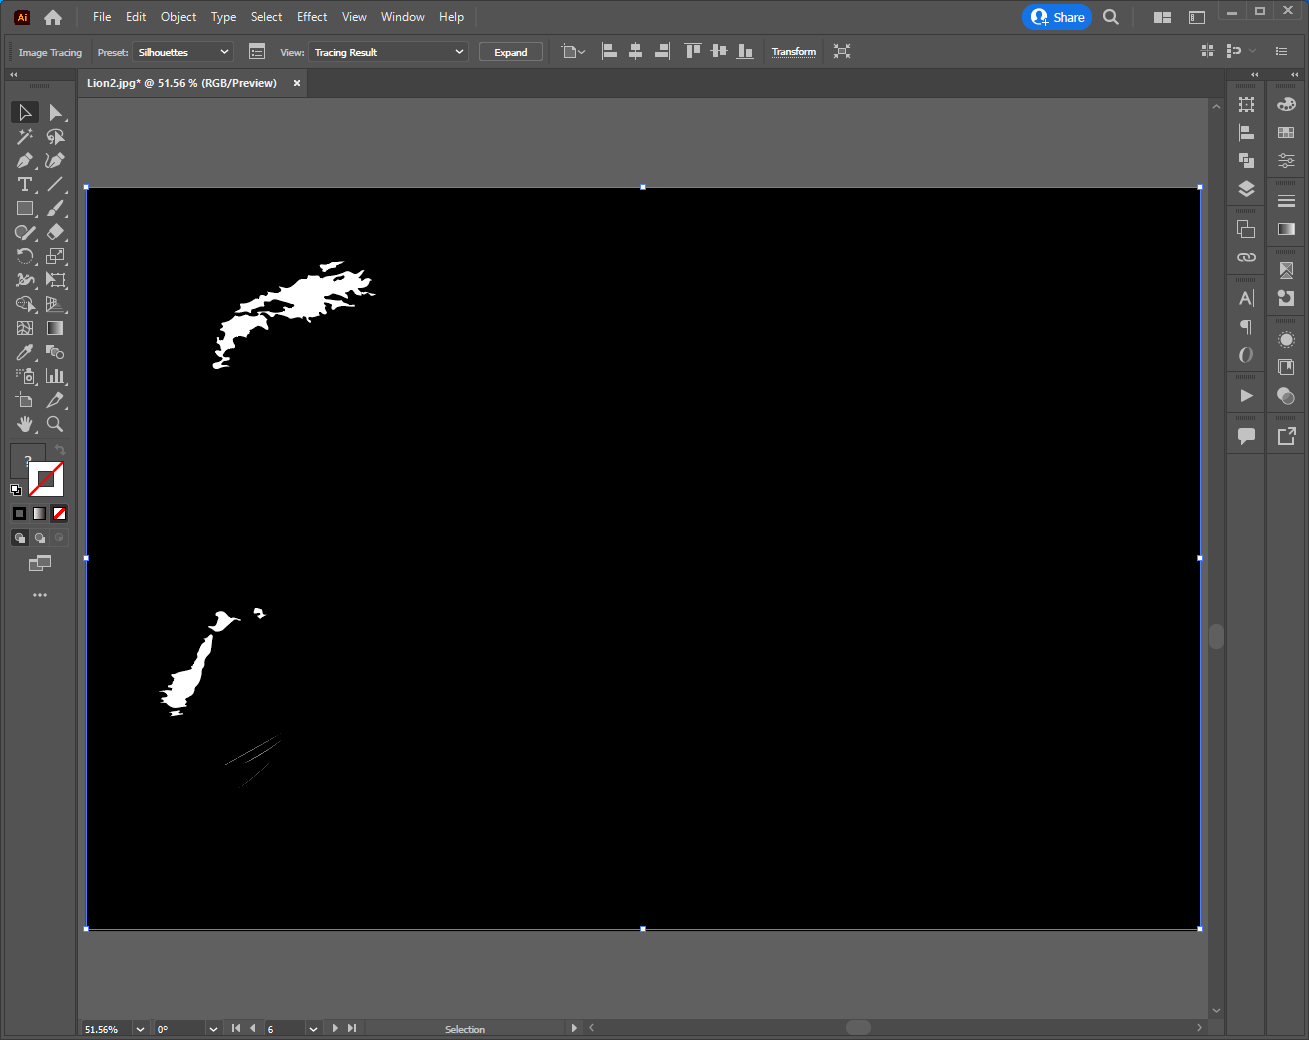Select the Type tool

pyautogui.click(x=25, y=184)
